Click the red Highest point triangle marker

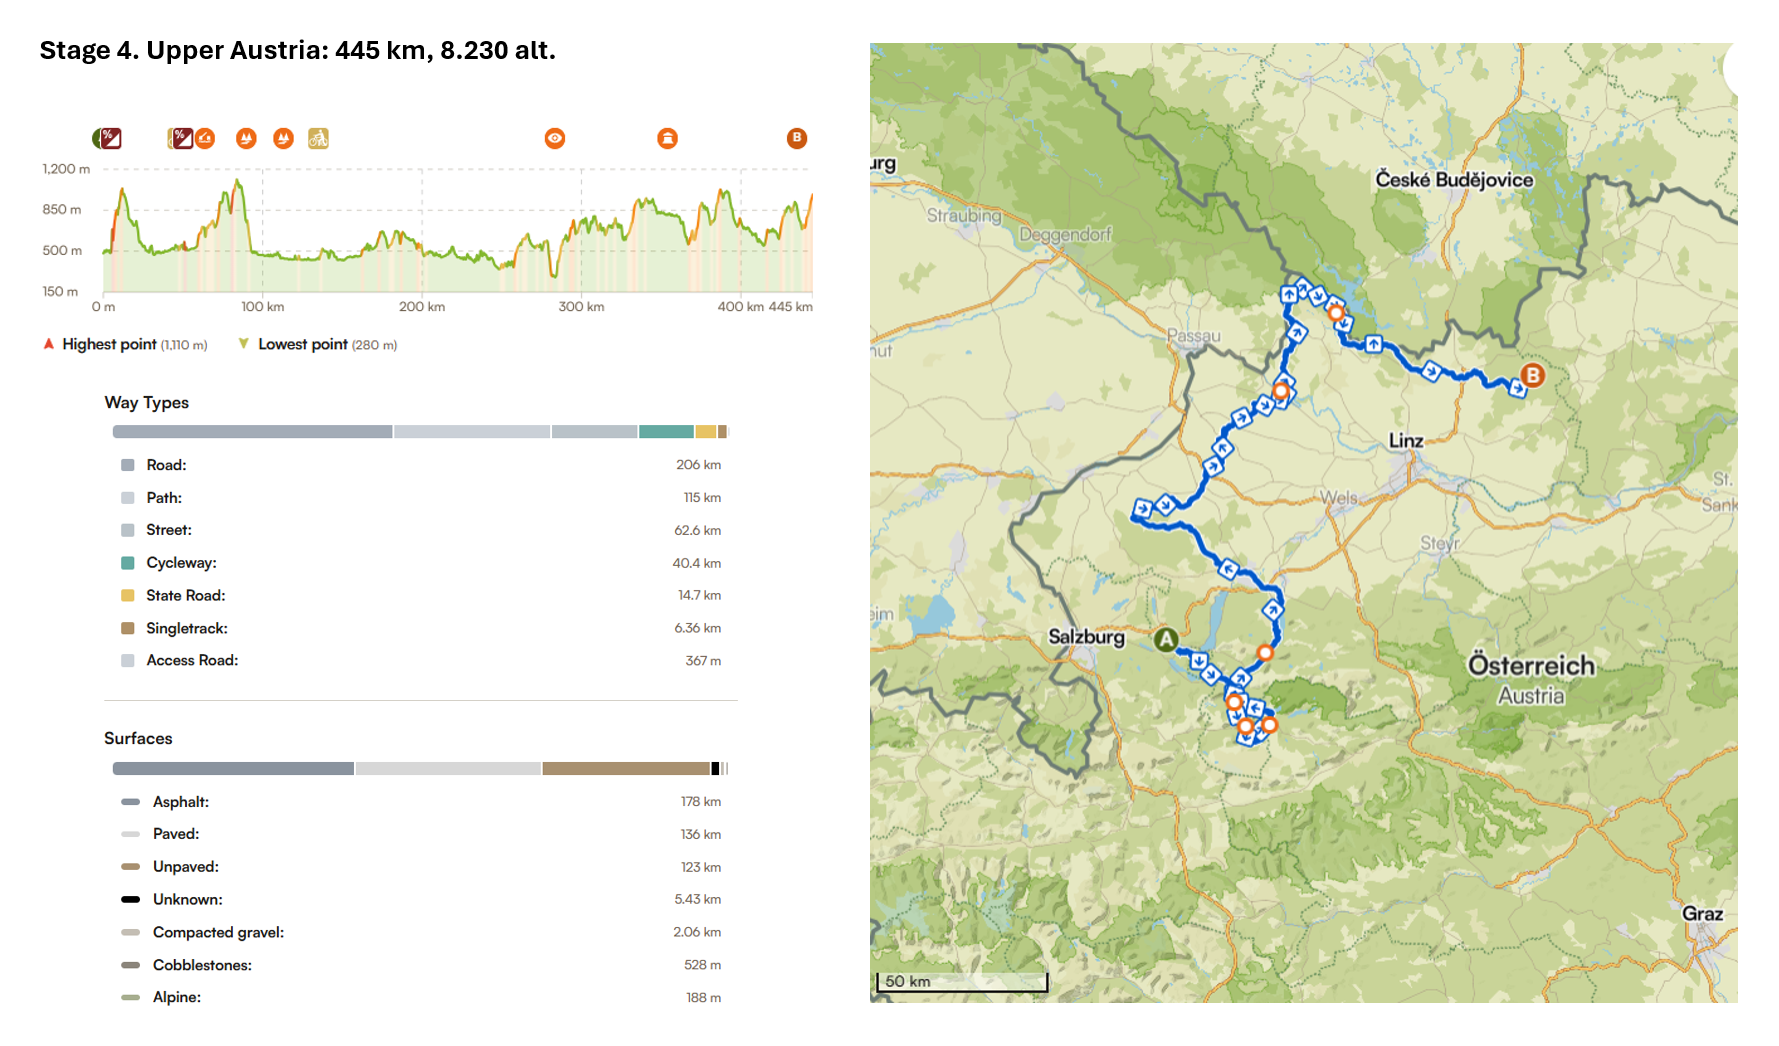point(48,344)
